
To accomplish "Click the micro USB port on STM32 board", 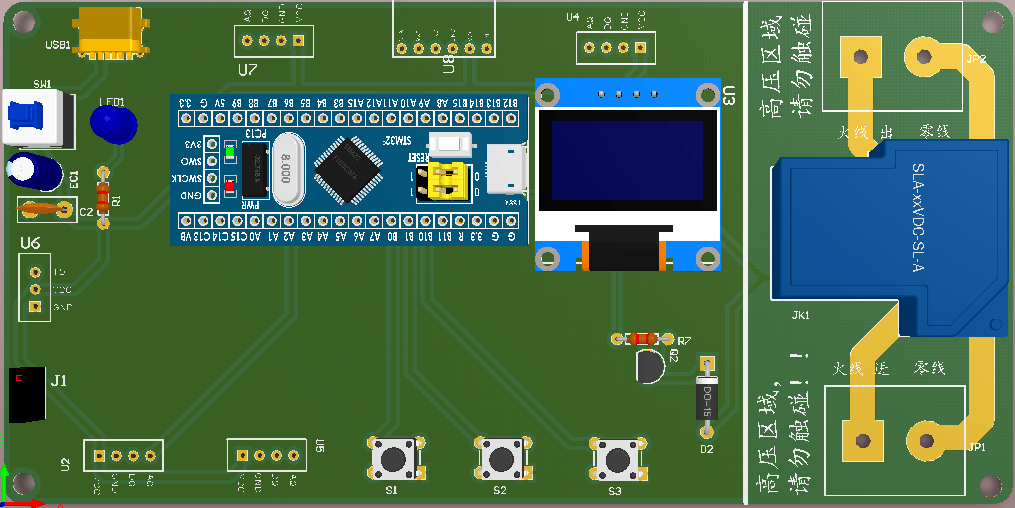I will (x=507, y=169).
